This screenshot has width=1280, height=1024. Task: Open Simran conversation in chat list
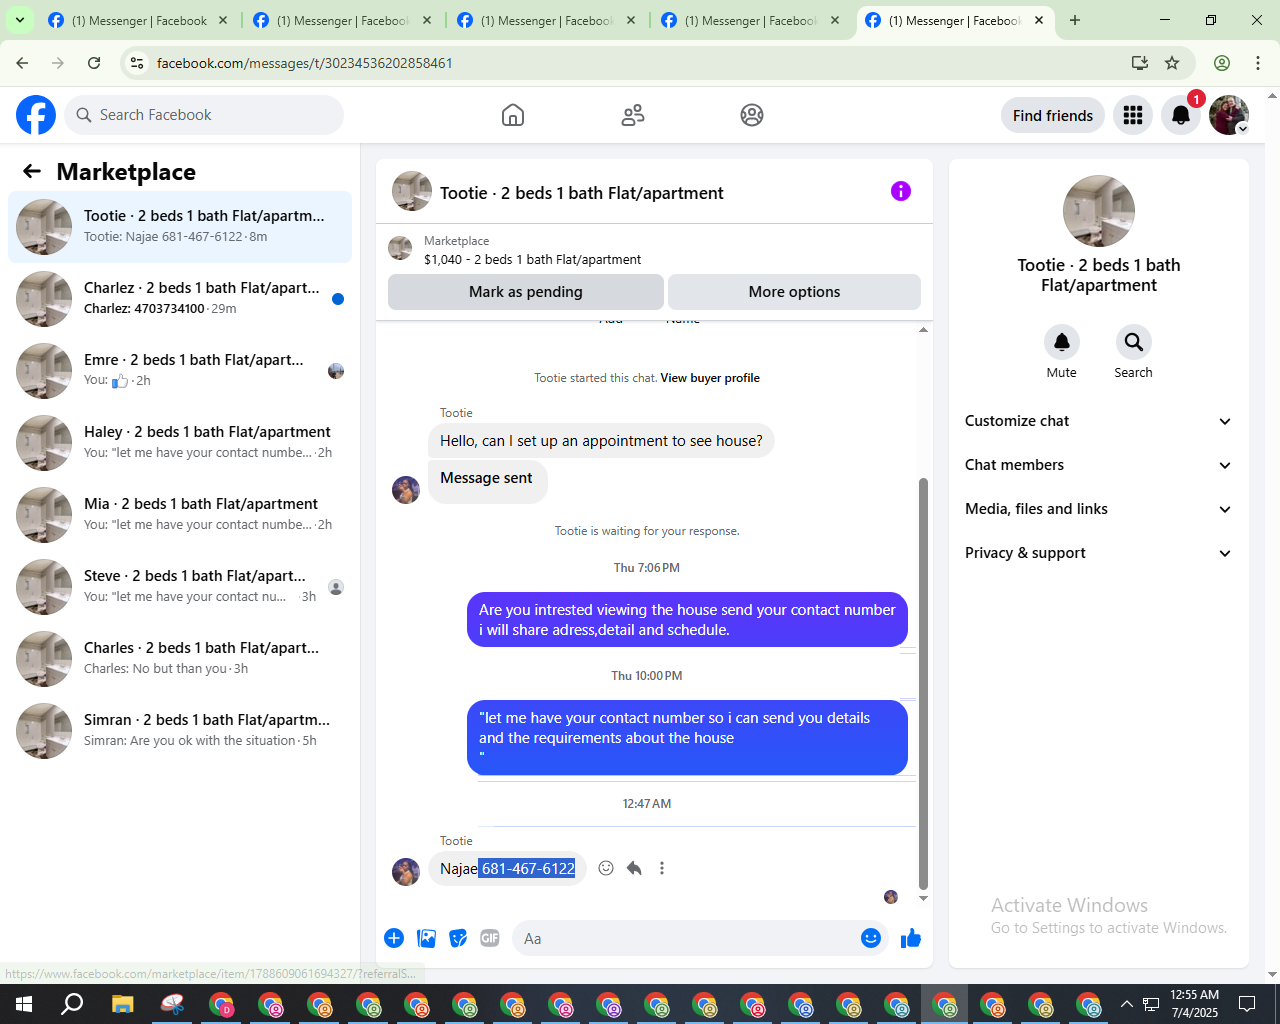tap(180, 731)
